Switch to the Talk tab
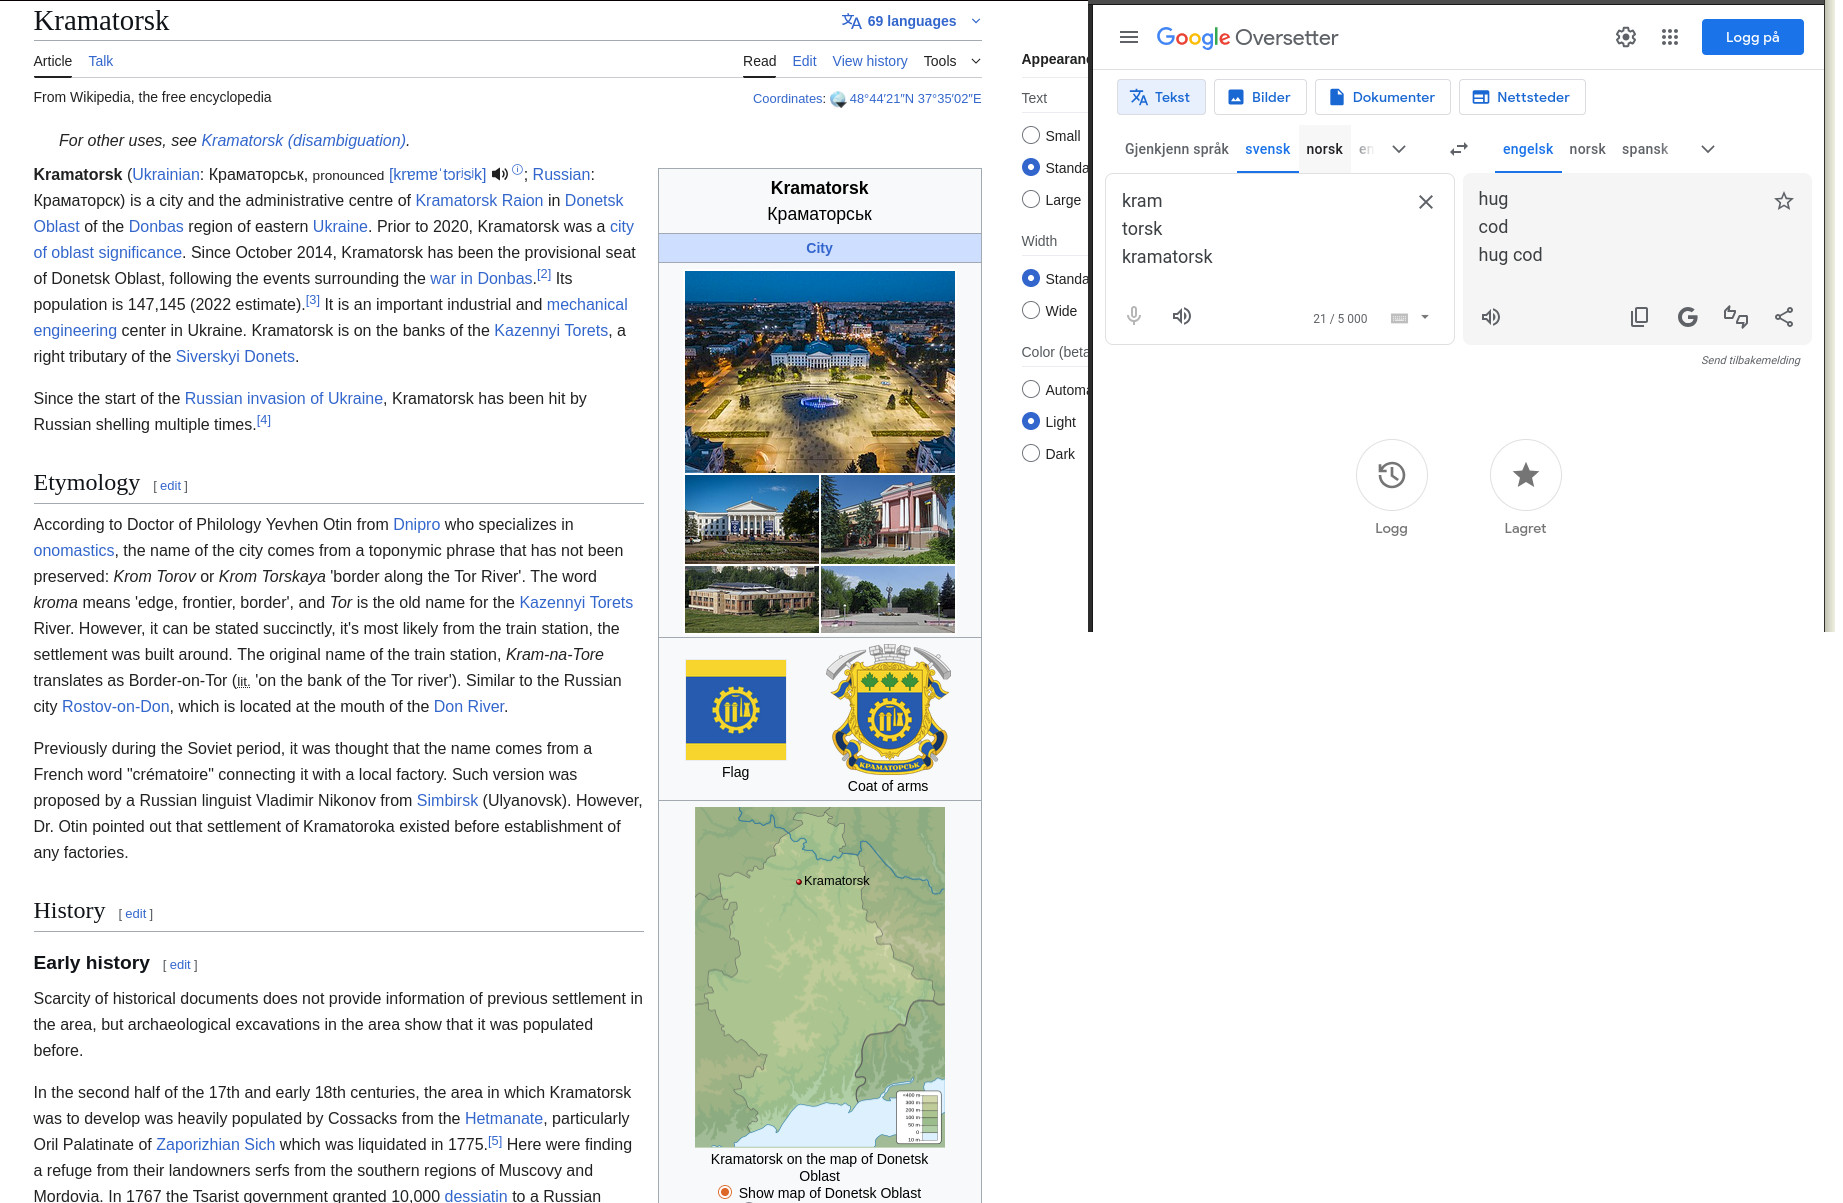Viewport: 1843px width, 1203px height. coord(100,61)
